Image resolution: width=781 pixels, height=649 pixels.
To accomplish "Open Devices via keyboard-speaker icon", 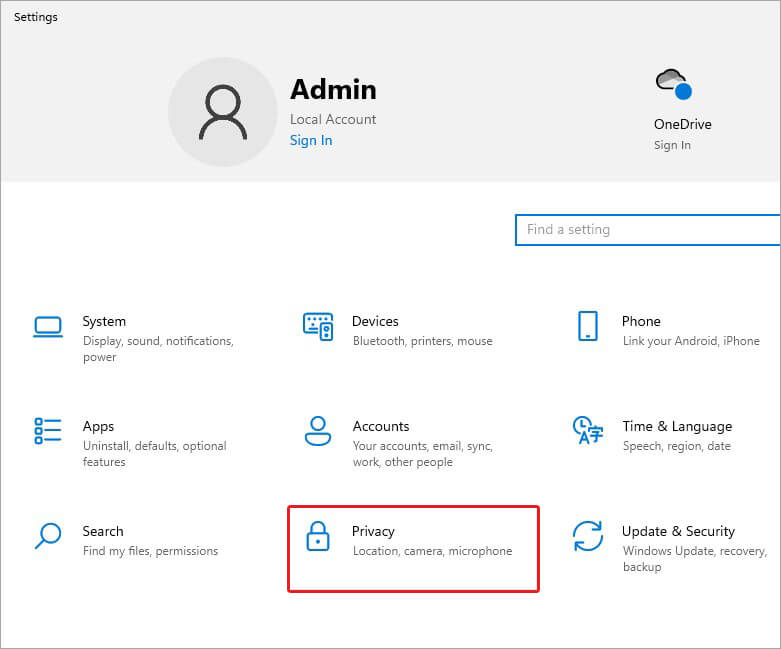I will [317, 326].
